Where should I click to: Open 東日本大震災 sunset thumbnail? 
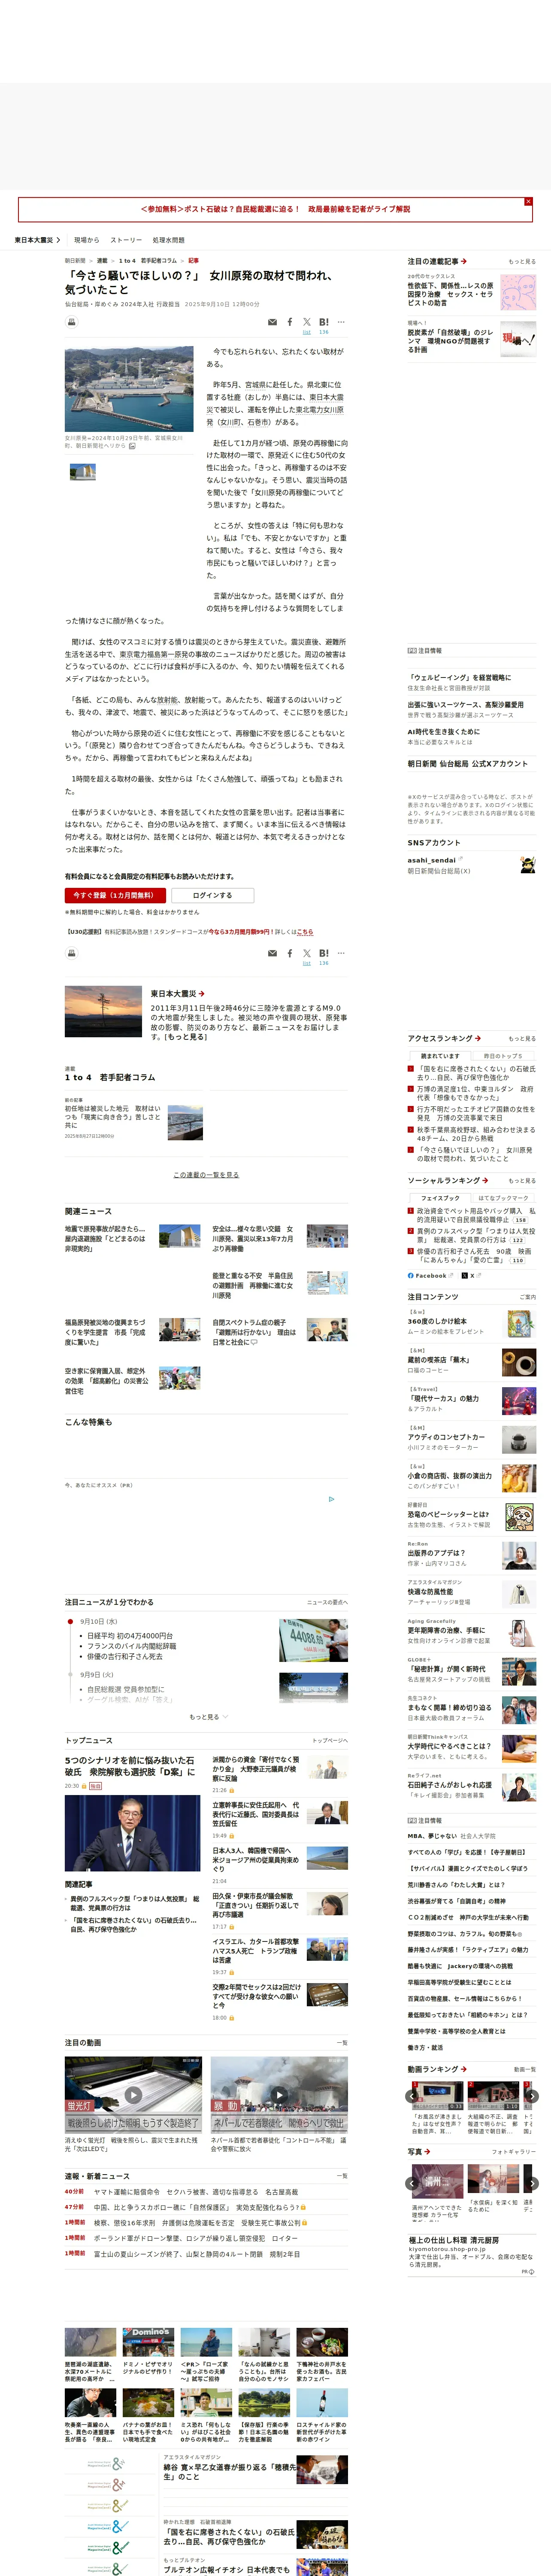point(103,1011)
